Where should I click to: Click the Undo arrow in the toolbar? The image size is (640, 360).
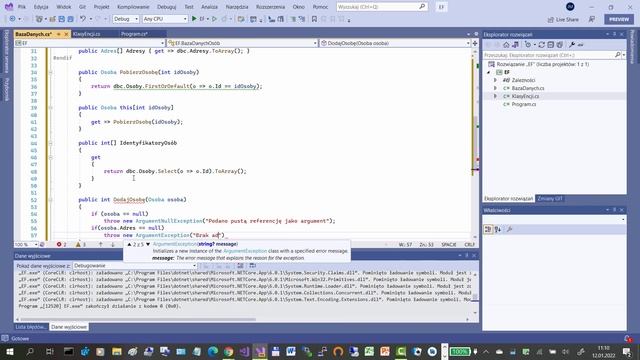(83, 19)
